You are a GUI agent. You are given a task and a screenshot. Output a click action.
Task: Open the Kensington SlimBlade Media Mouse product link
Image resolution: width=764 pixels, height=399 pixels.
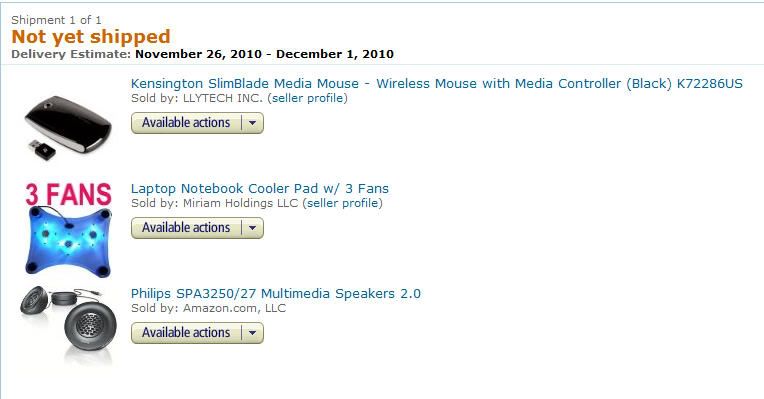click(x=437, y=84)
